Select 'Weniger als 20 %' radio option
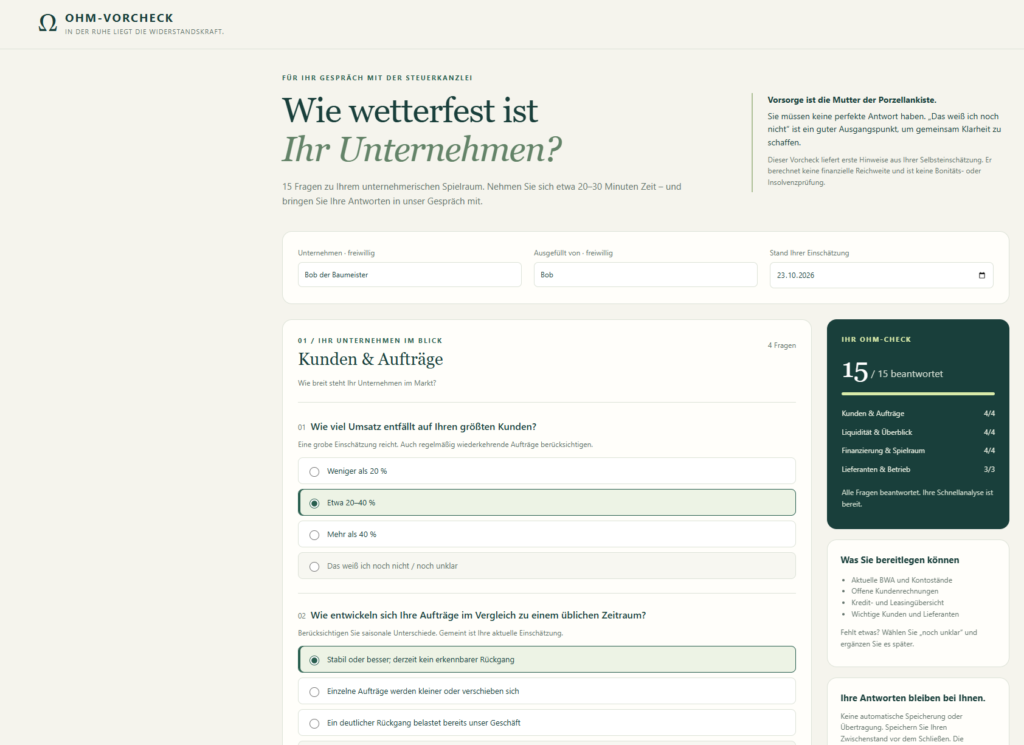Image resolution: width=1024 pixels, height=745 pixels. pyautogui.click(x=547, y=471)
